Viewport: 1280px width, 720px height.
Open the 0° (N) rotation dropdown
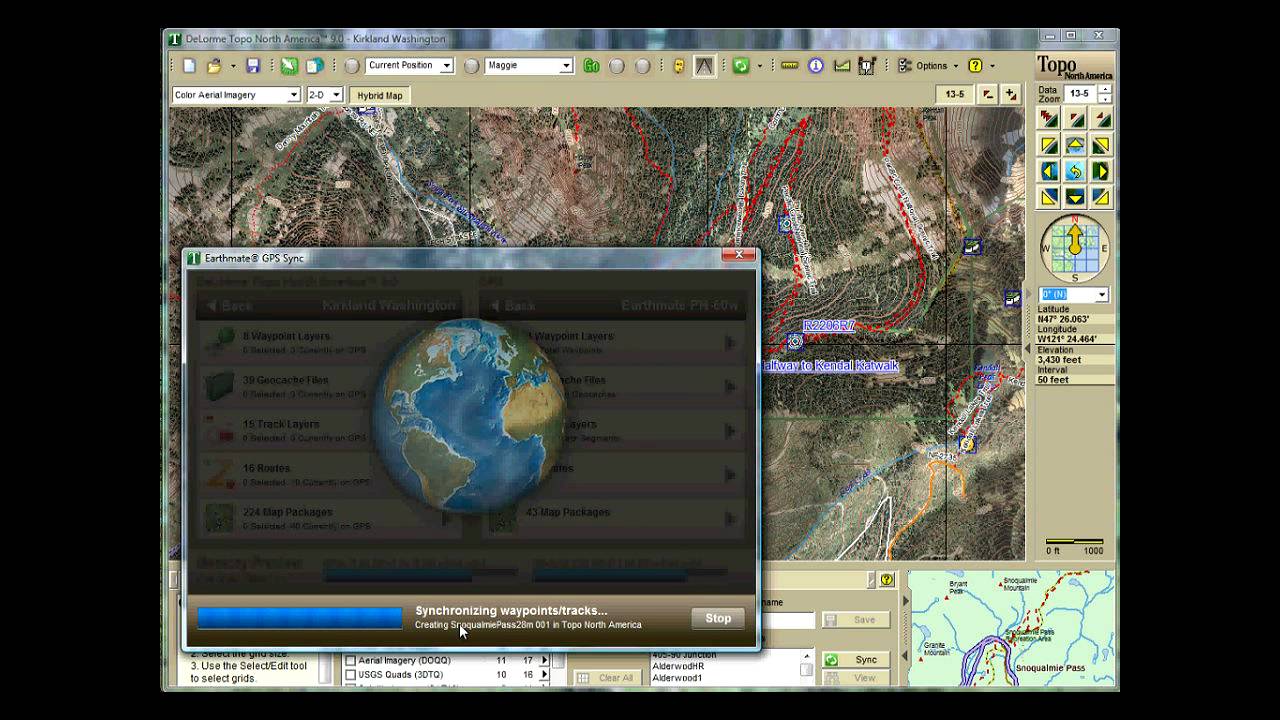(x=1102, y=295)
